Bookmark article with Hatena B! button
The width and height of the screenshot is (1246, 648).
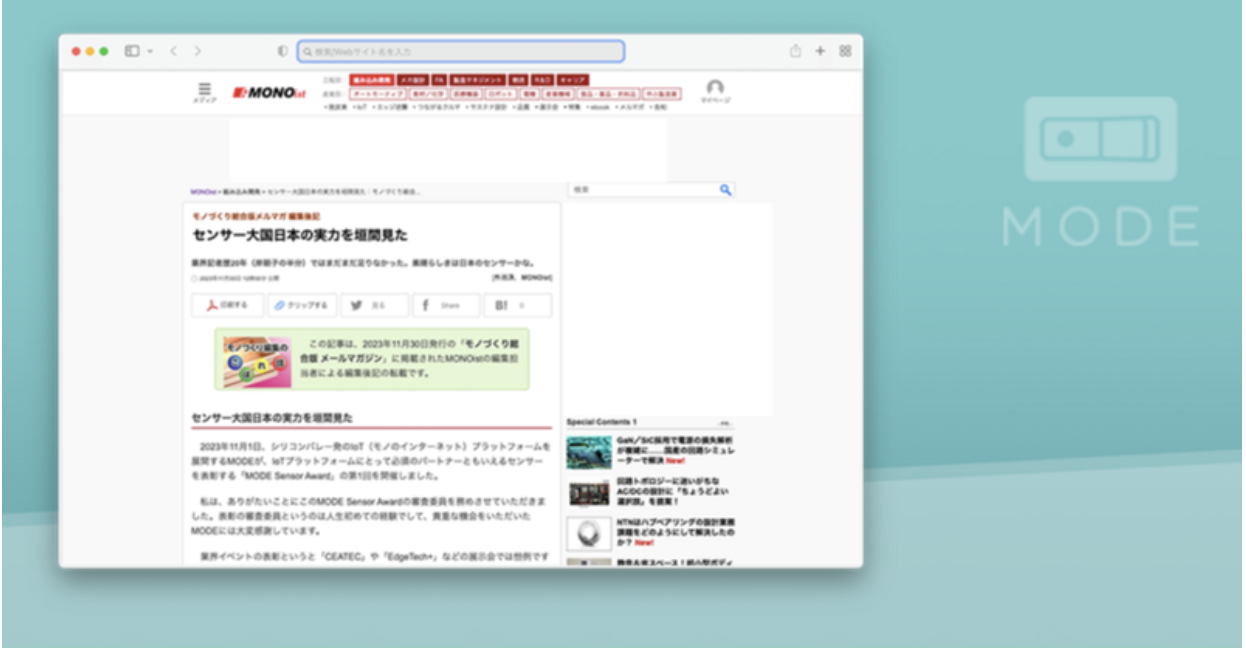pyautogui.click(x=517, y=305)
